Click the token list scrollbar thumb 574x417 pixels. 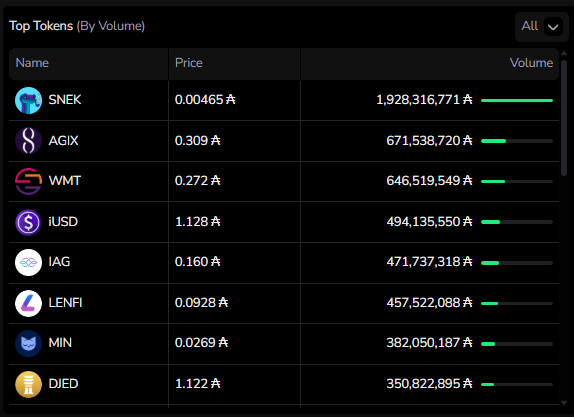(564, 118)
